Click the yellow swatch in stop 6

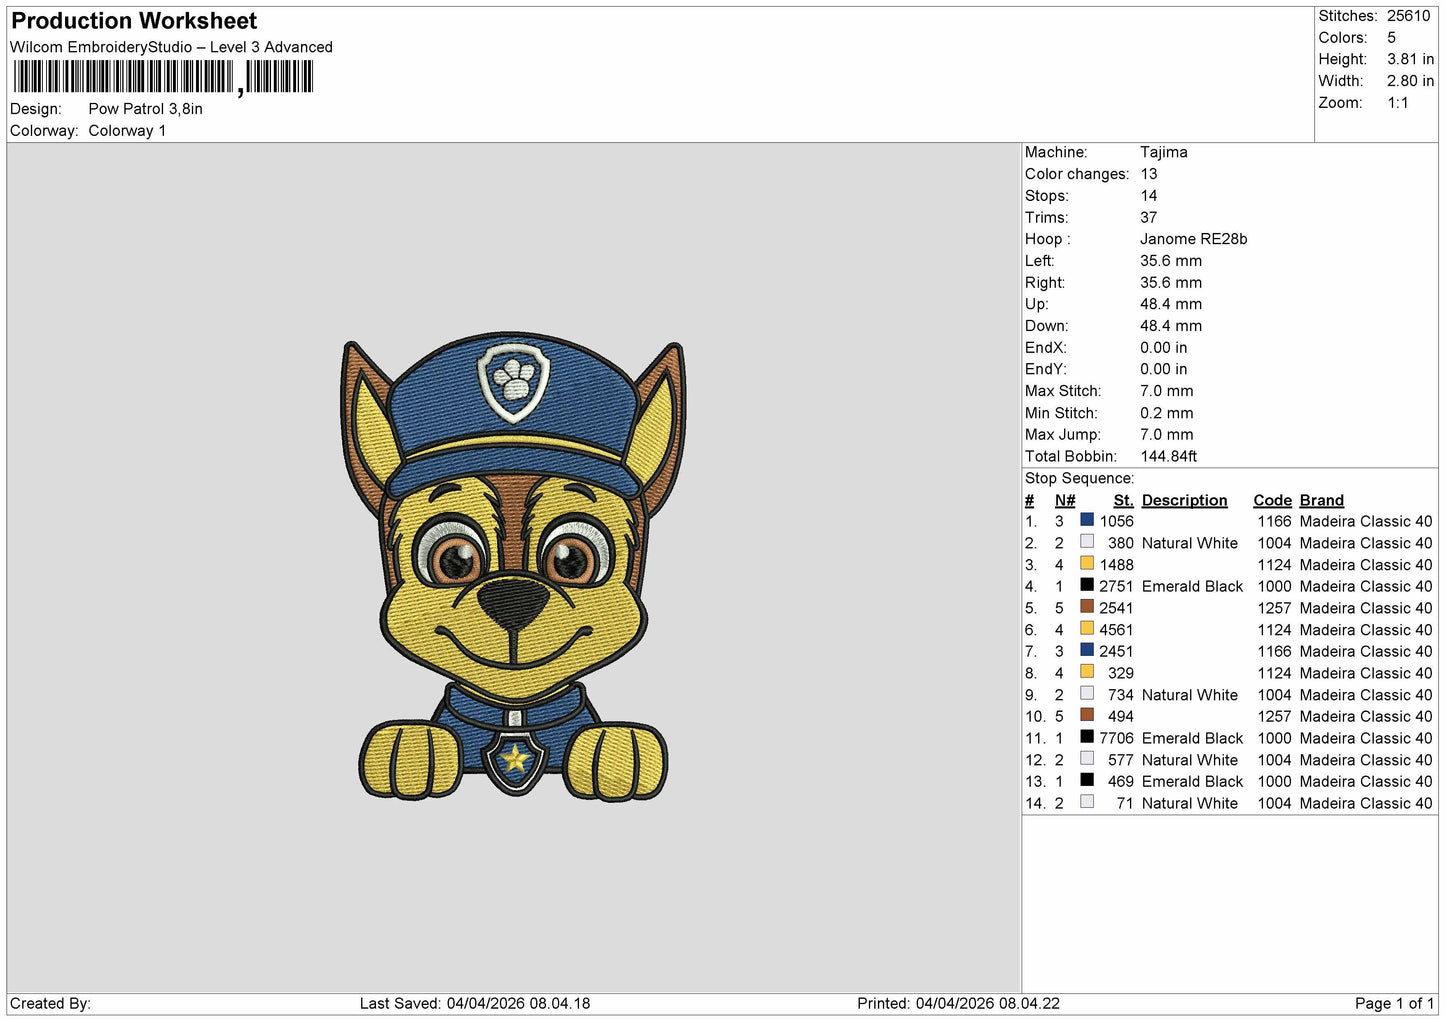1087,628
